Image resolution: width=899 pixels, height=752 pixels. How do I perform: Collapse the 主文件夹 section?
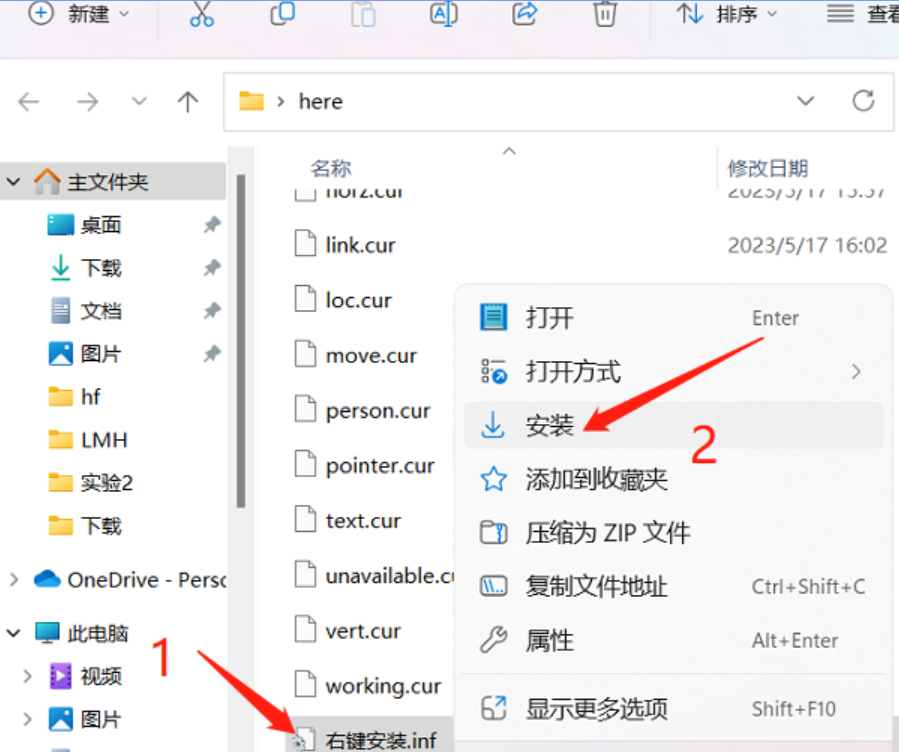(14, 182)
